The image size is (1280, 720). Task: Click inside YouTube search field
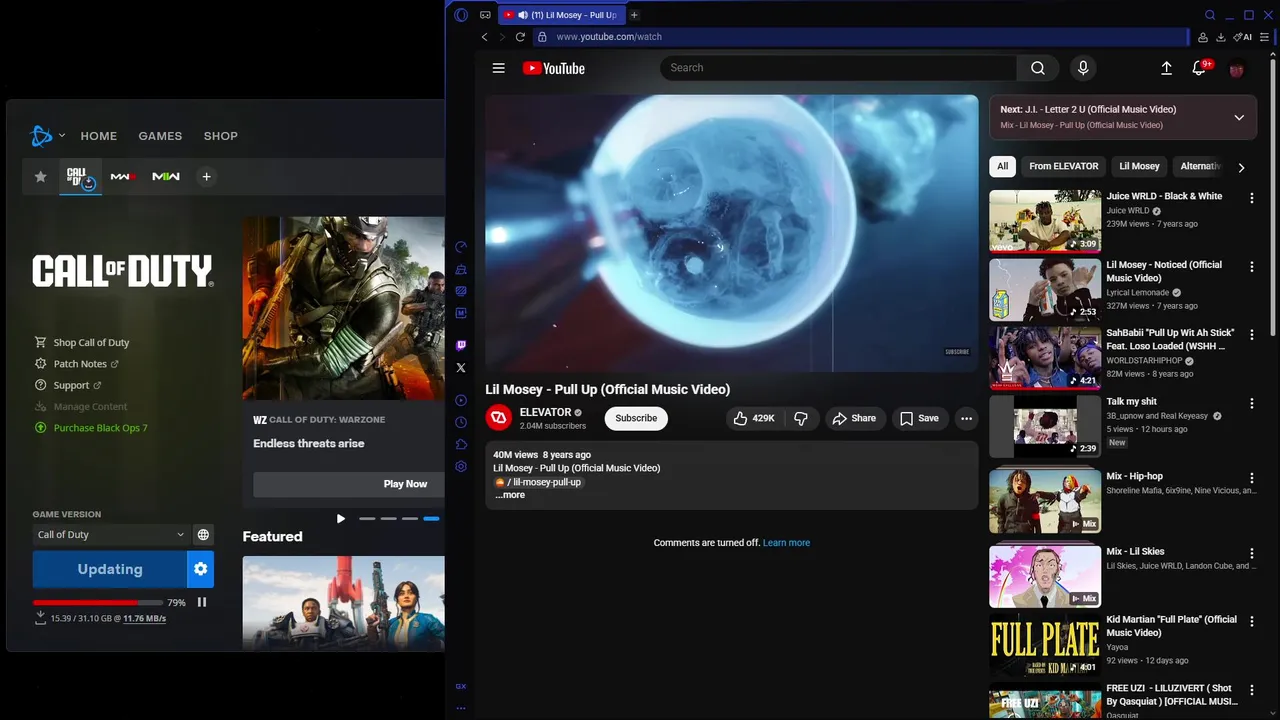tap(838, 68)
